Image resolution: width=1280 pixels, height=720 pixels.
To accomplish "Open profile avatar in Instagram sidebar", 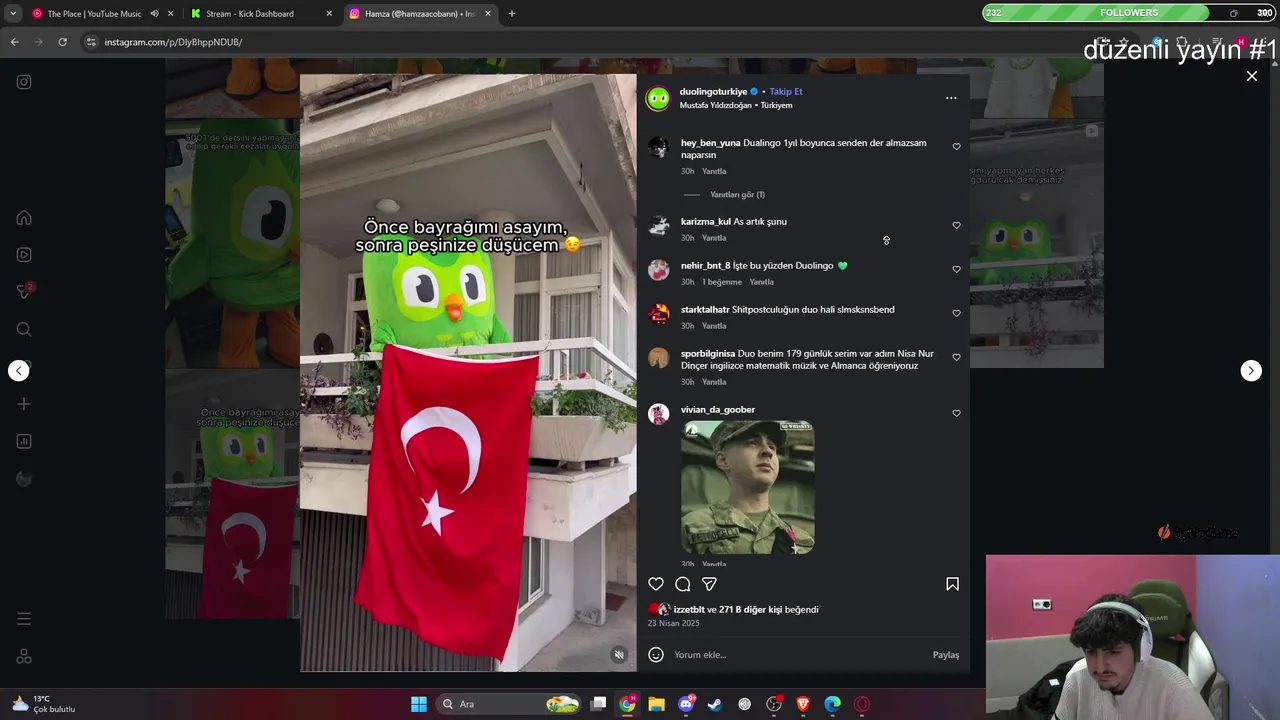I will (24, 478).
